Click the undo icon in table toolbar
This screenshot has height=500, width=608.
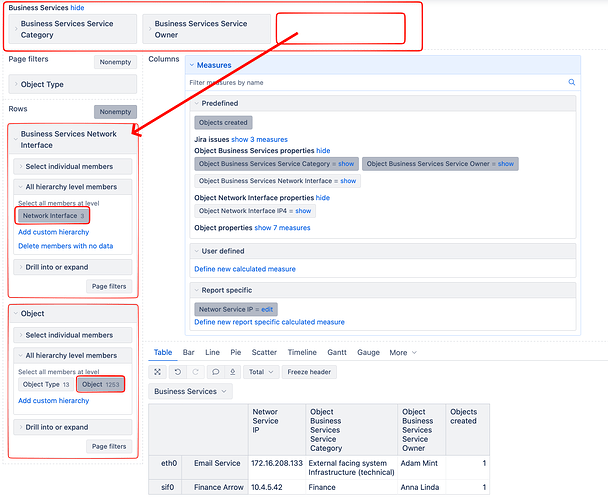pos(178,372)
